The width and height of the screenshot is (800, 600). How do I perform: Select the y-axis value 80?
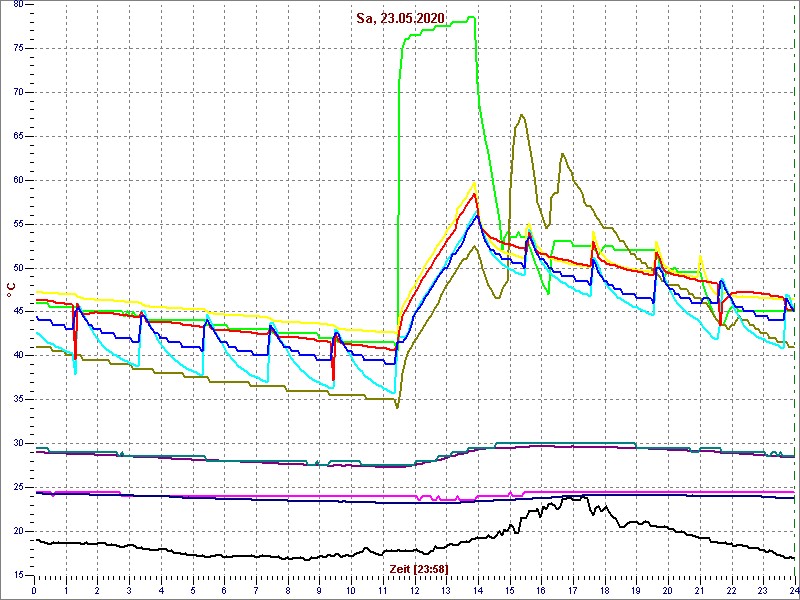17,5
